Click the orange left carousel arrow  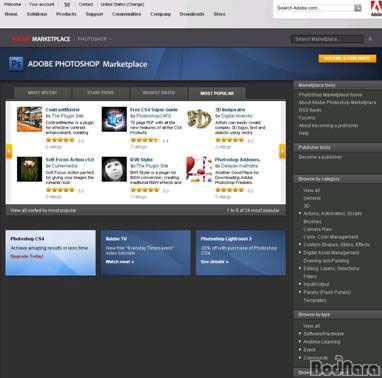pos(9,151)
